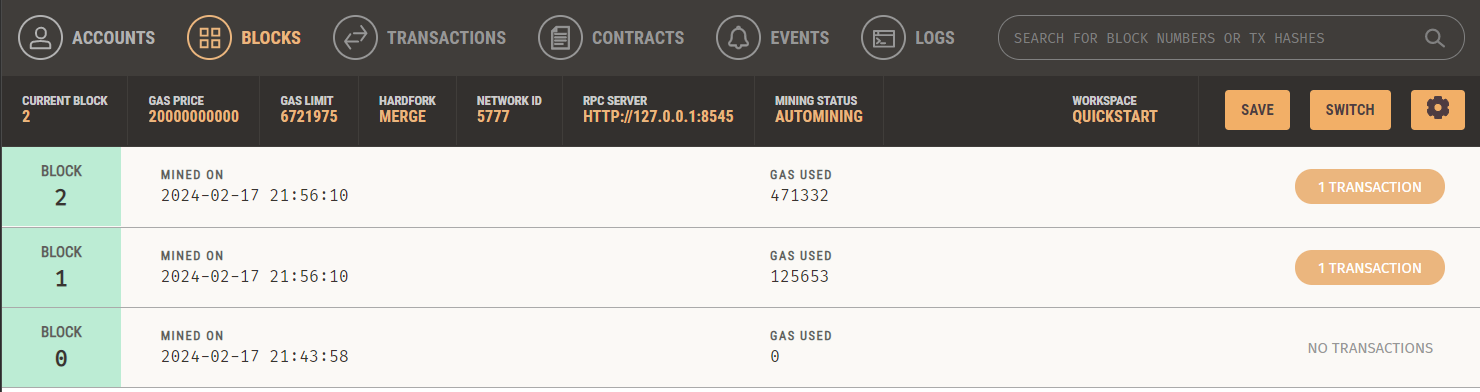Open settings with the gear icon
Image resolution: width=1480 pixels, height=392 pixels.
1438,109
